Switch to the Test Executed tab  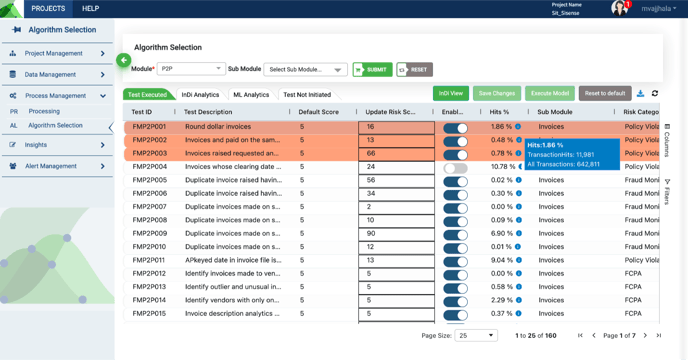point(147,94)
